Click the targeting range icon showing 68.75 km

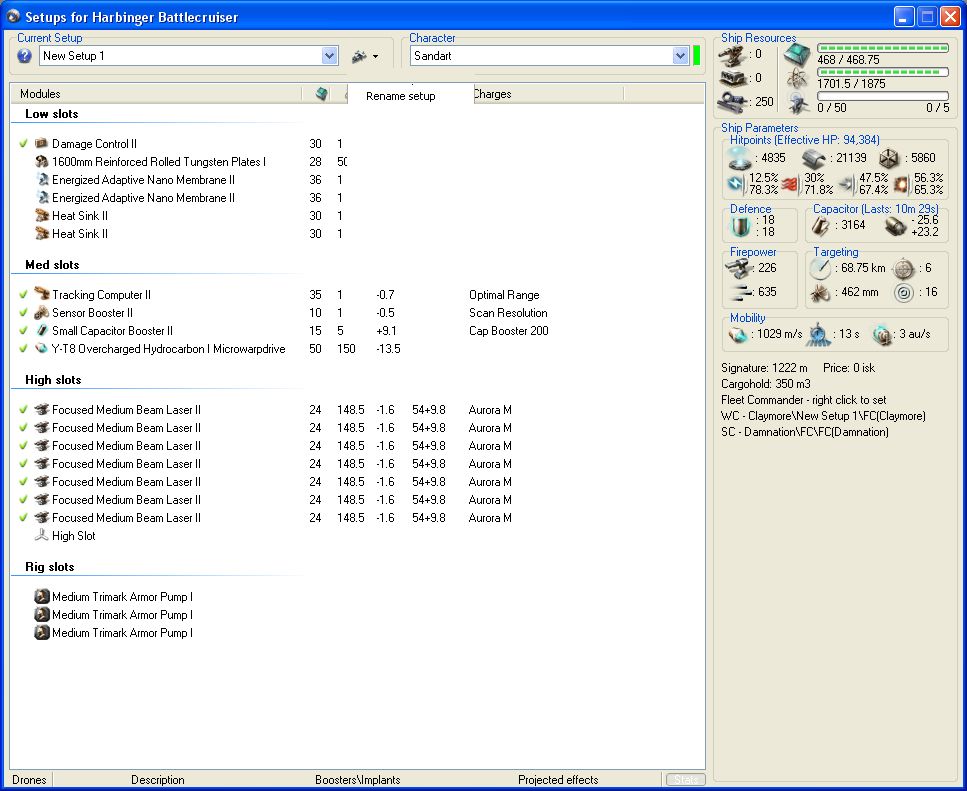[x=820, y=268]
